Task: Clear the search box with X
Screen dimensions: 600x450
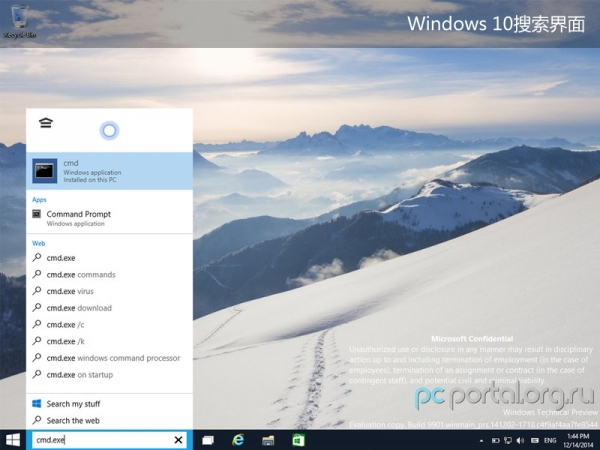Action: [x=178, y=440]
